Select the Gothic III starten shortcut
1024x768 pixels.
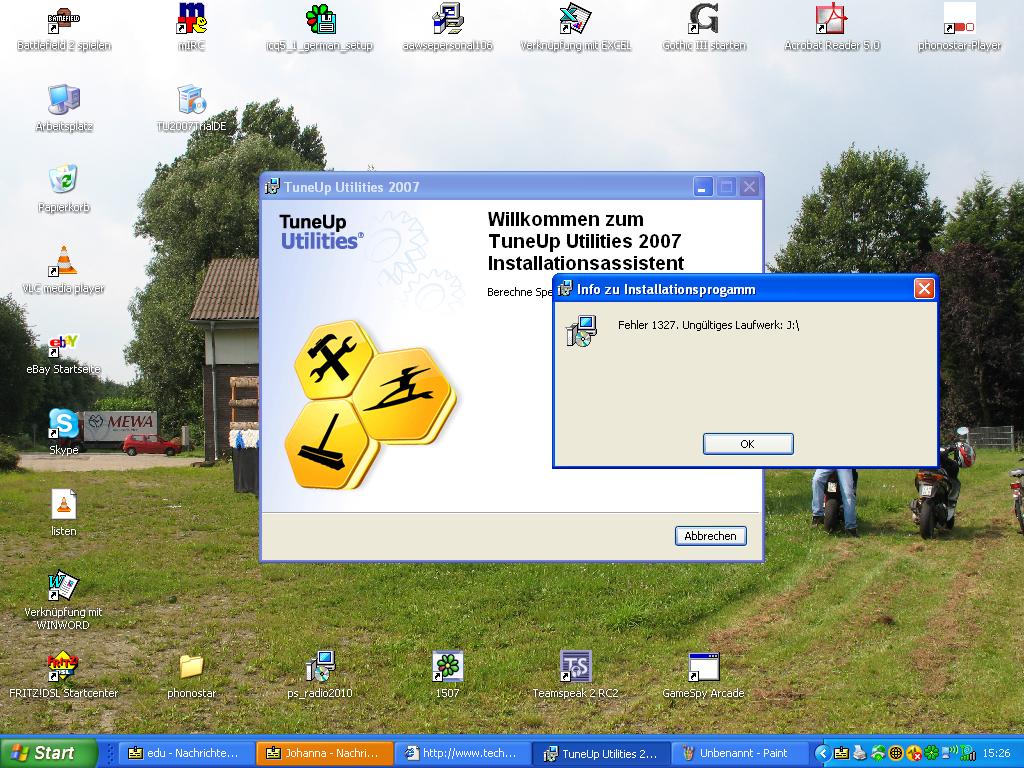(703, 28)
